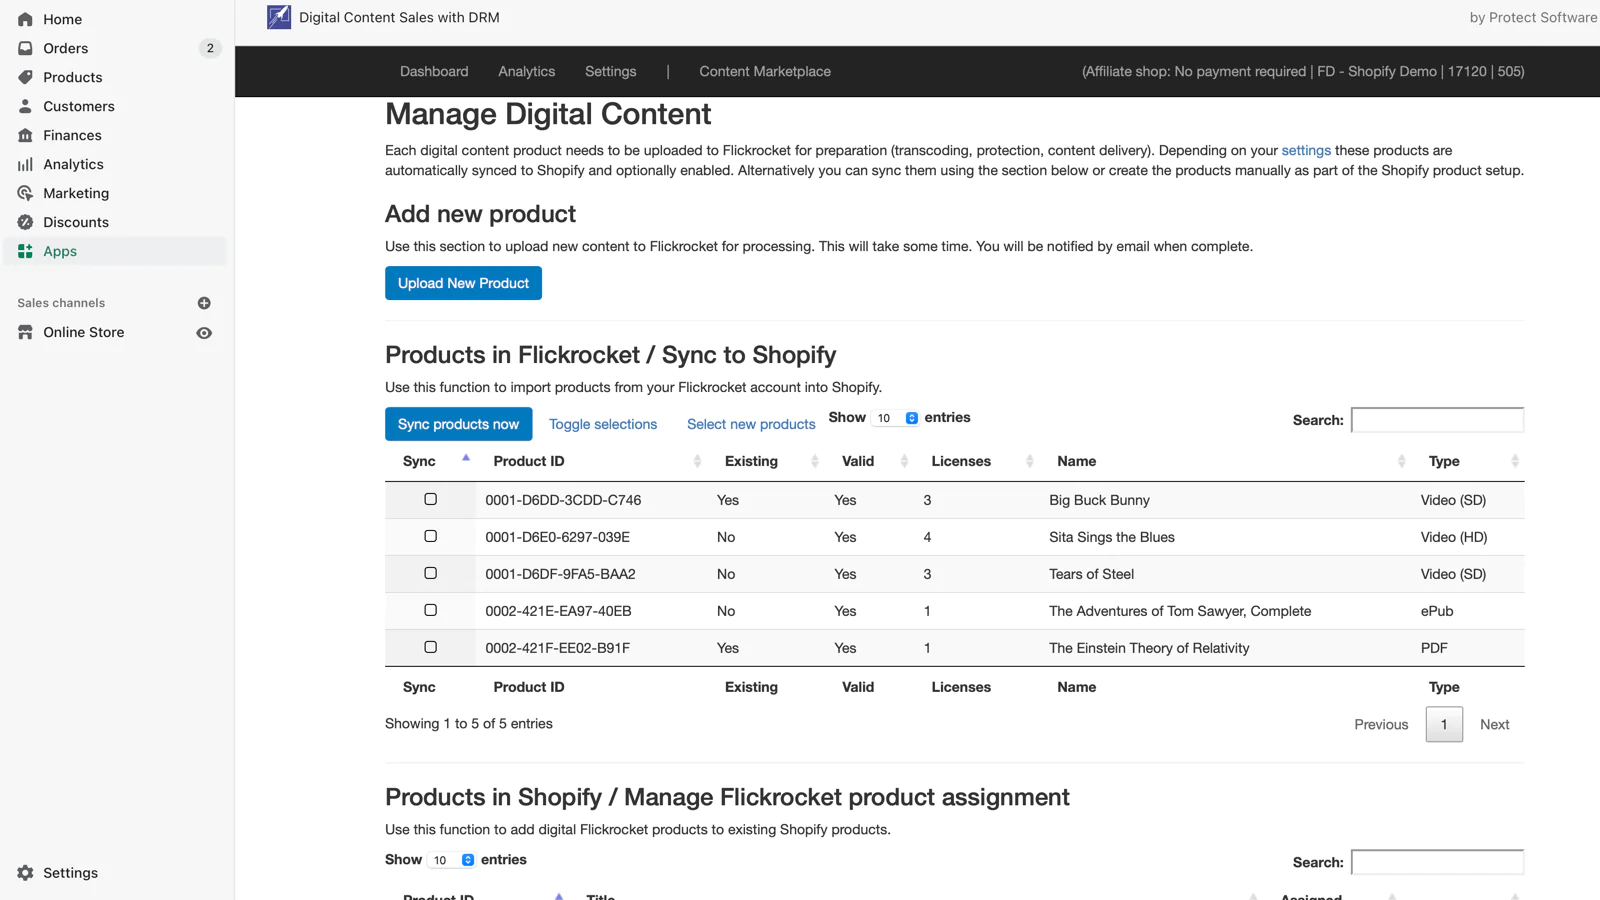Sort table by the Name column header
The width and height of the screenshot is (1600, 900).
click(x=1076, y=461)
